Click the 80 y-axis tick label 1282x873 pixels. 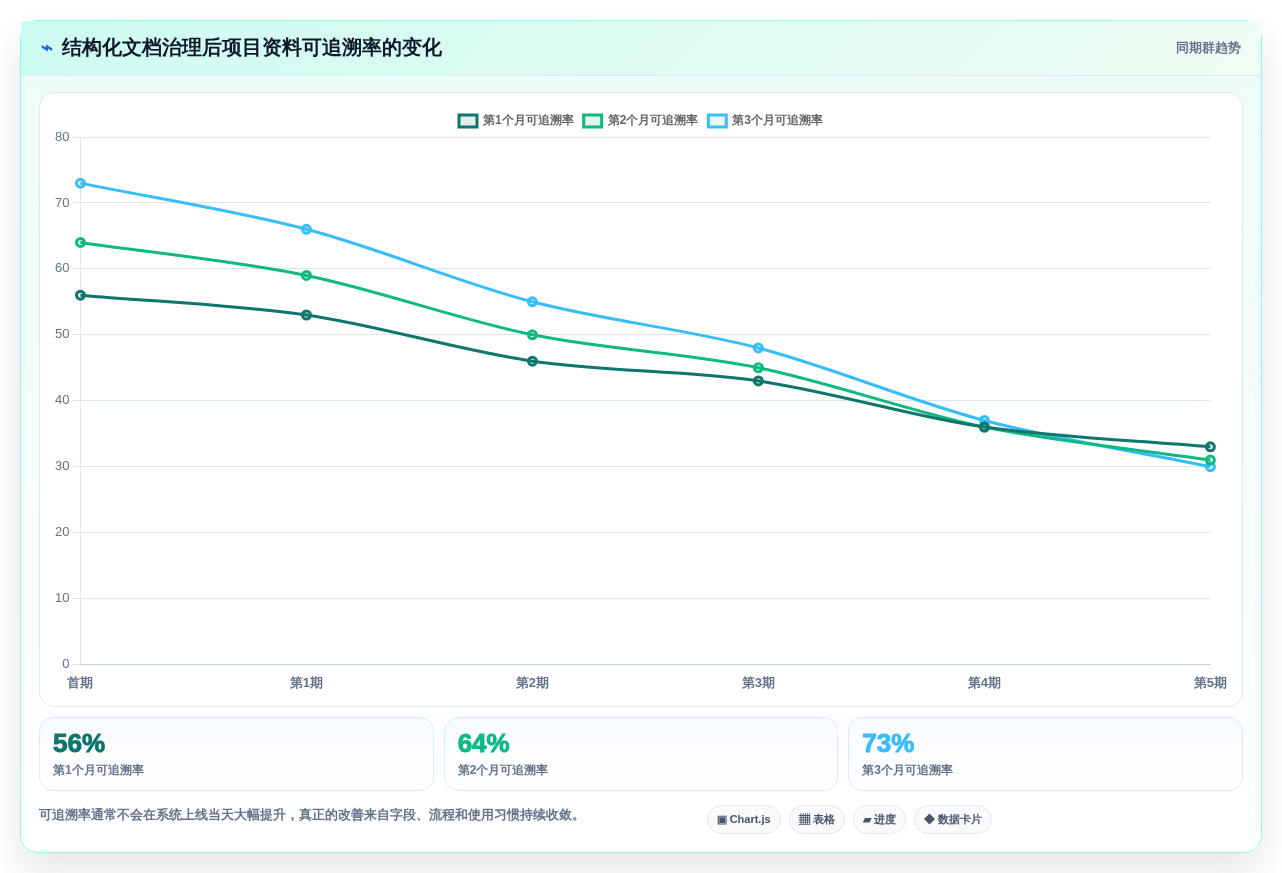[x=62, y=137]
